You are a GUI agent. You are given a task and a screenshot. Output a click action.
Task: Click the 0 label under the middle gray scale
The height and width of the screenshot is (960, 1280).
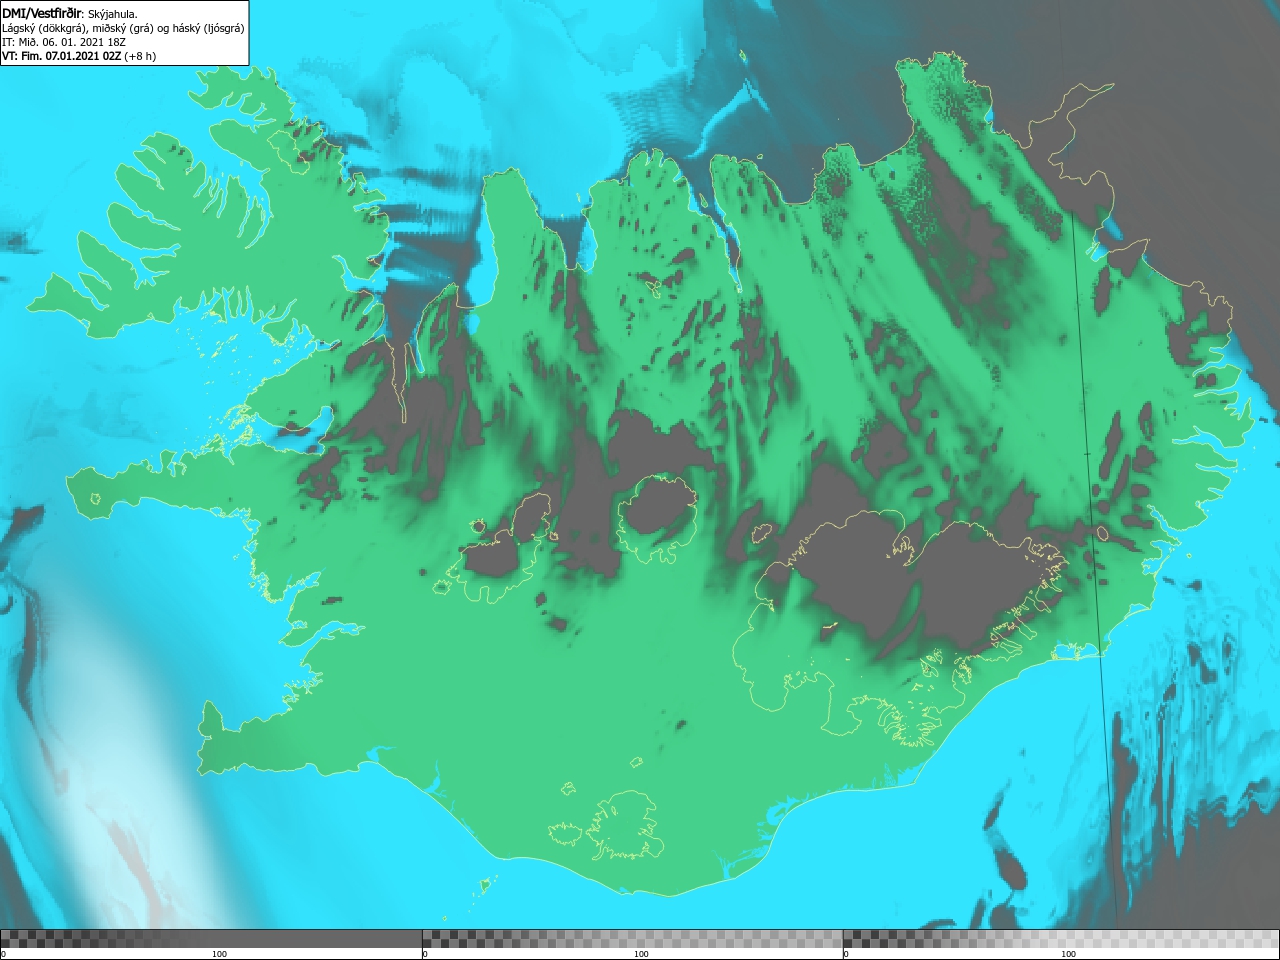tap(426, 954)
